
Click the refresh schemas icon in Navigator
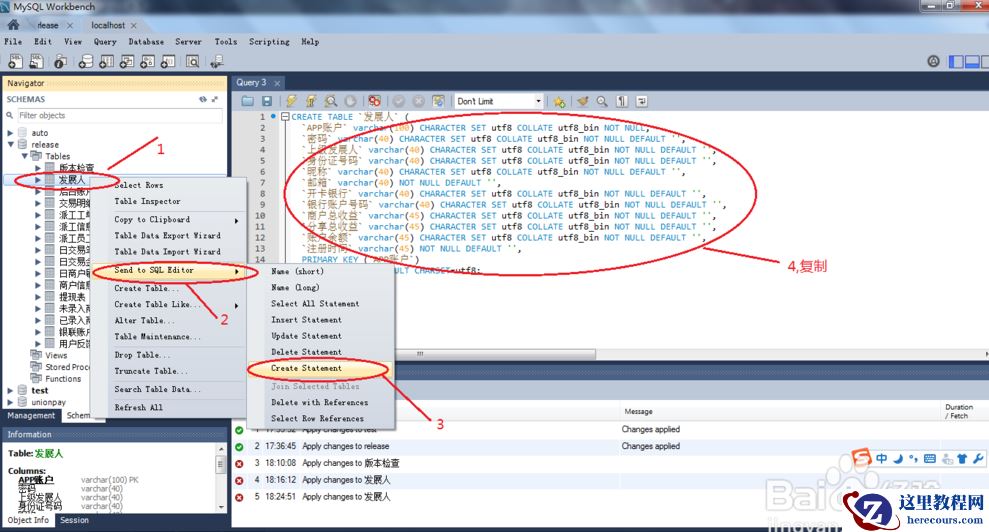pyautogui.click(x=203, y=99)
